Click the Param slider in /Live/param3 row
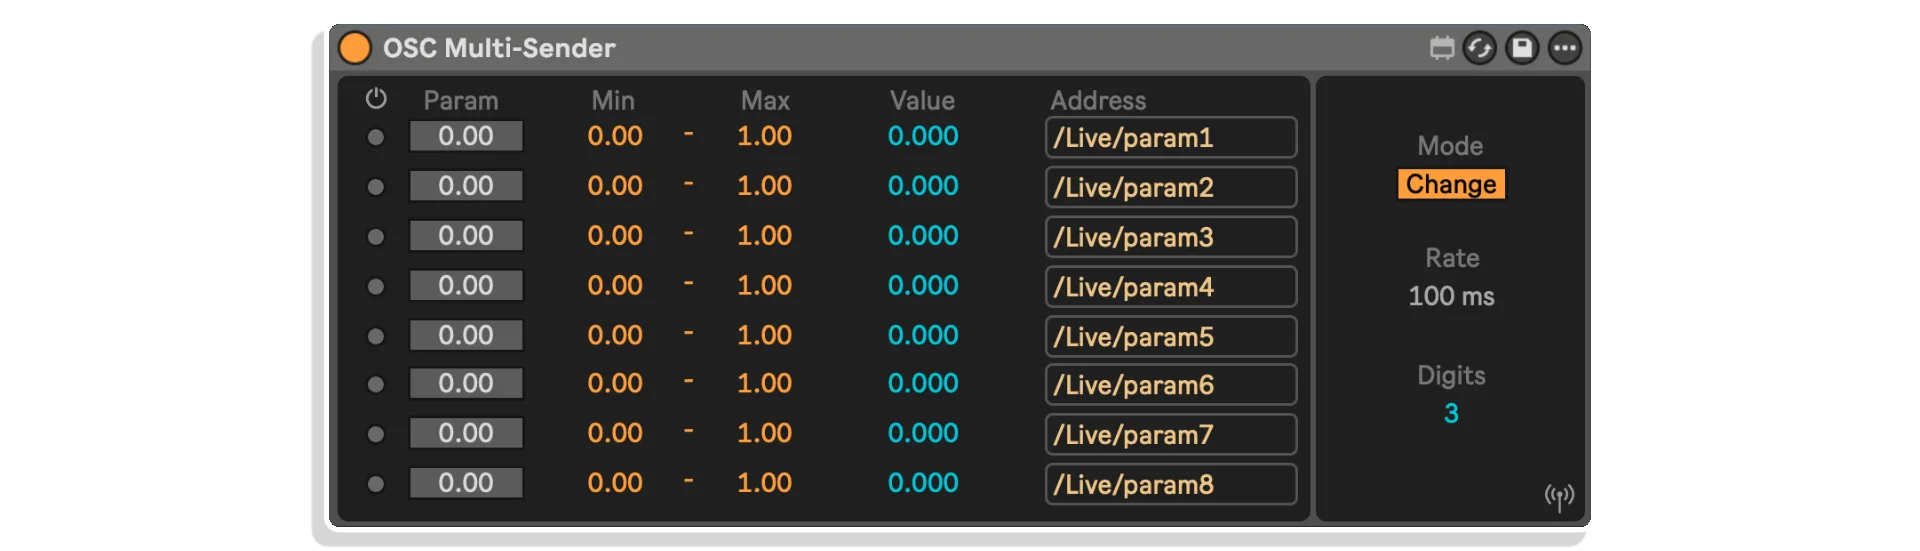 466,236
